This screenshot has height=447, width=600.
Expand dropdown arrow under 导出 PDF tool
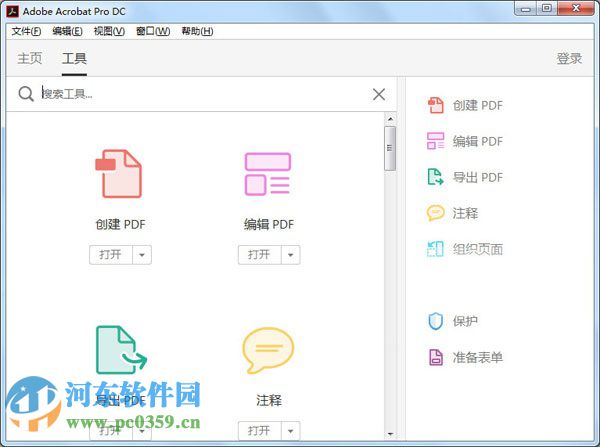(142, 431)
